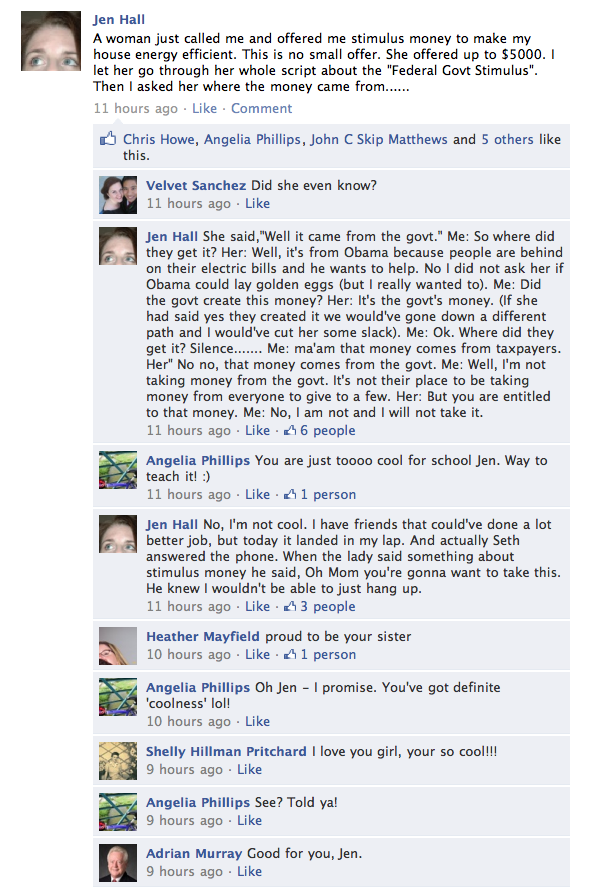
Task: Open Shelly Hillman Pritchard's profile name link
Action: pos(226,752)
